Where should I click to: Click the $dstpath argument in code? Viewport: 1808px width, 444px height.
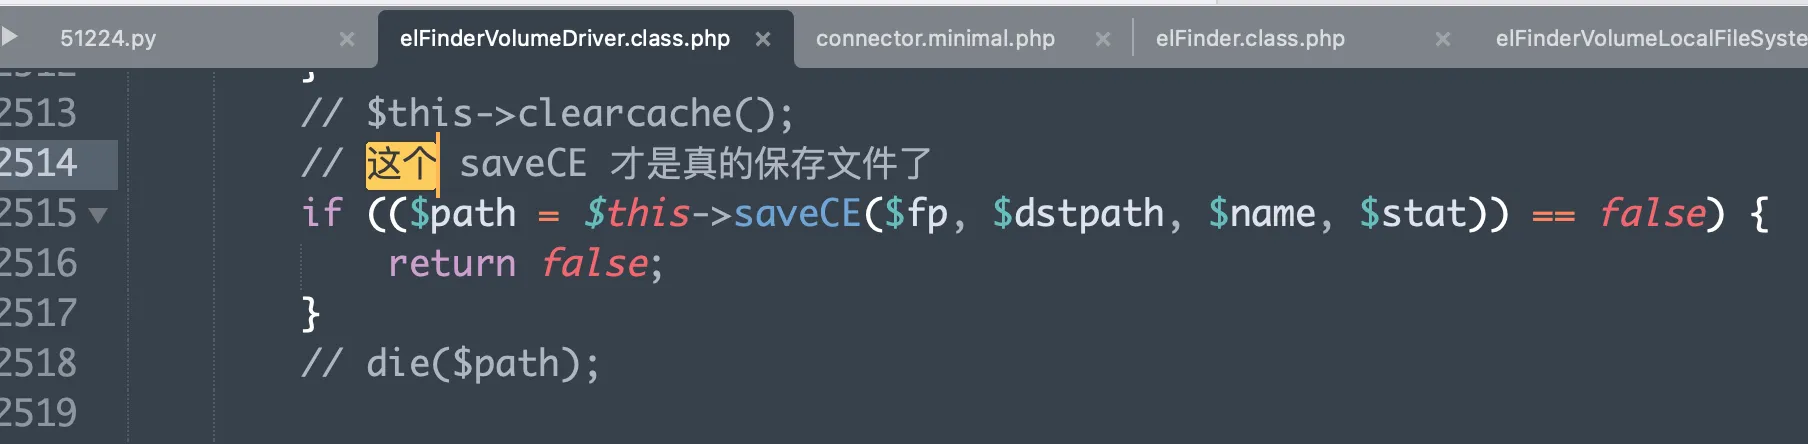click(x=1078, y=213)
